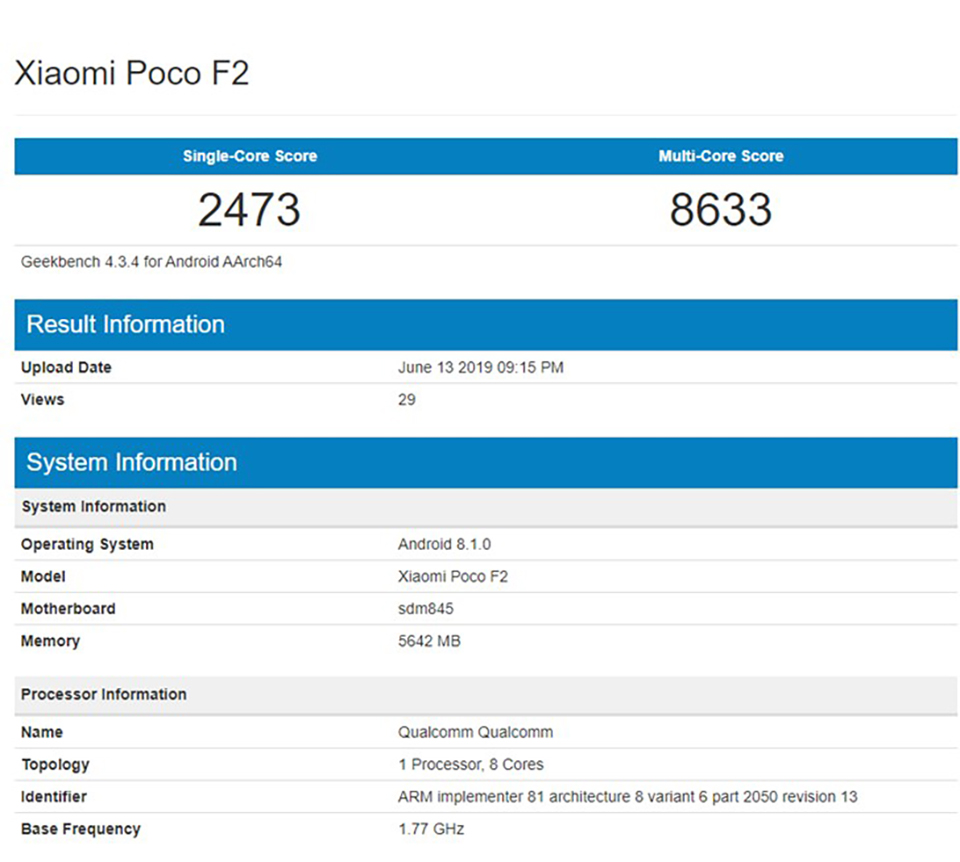The height and width of the screenshot is (862, 960).
Task: Click the Operating System label
Action: [87, 544]
